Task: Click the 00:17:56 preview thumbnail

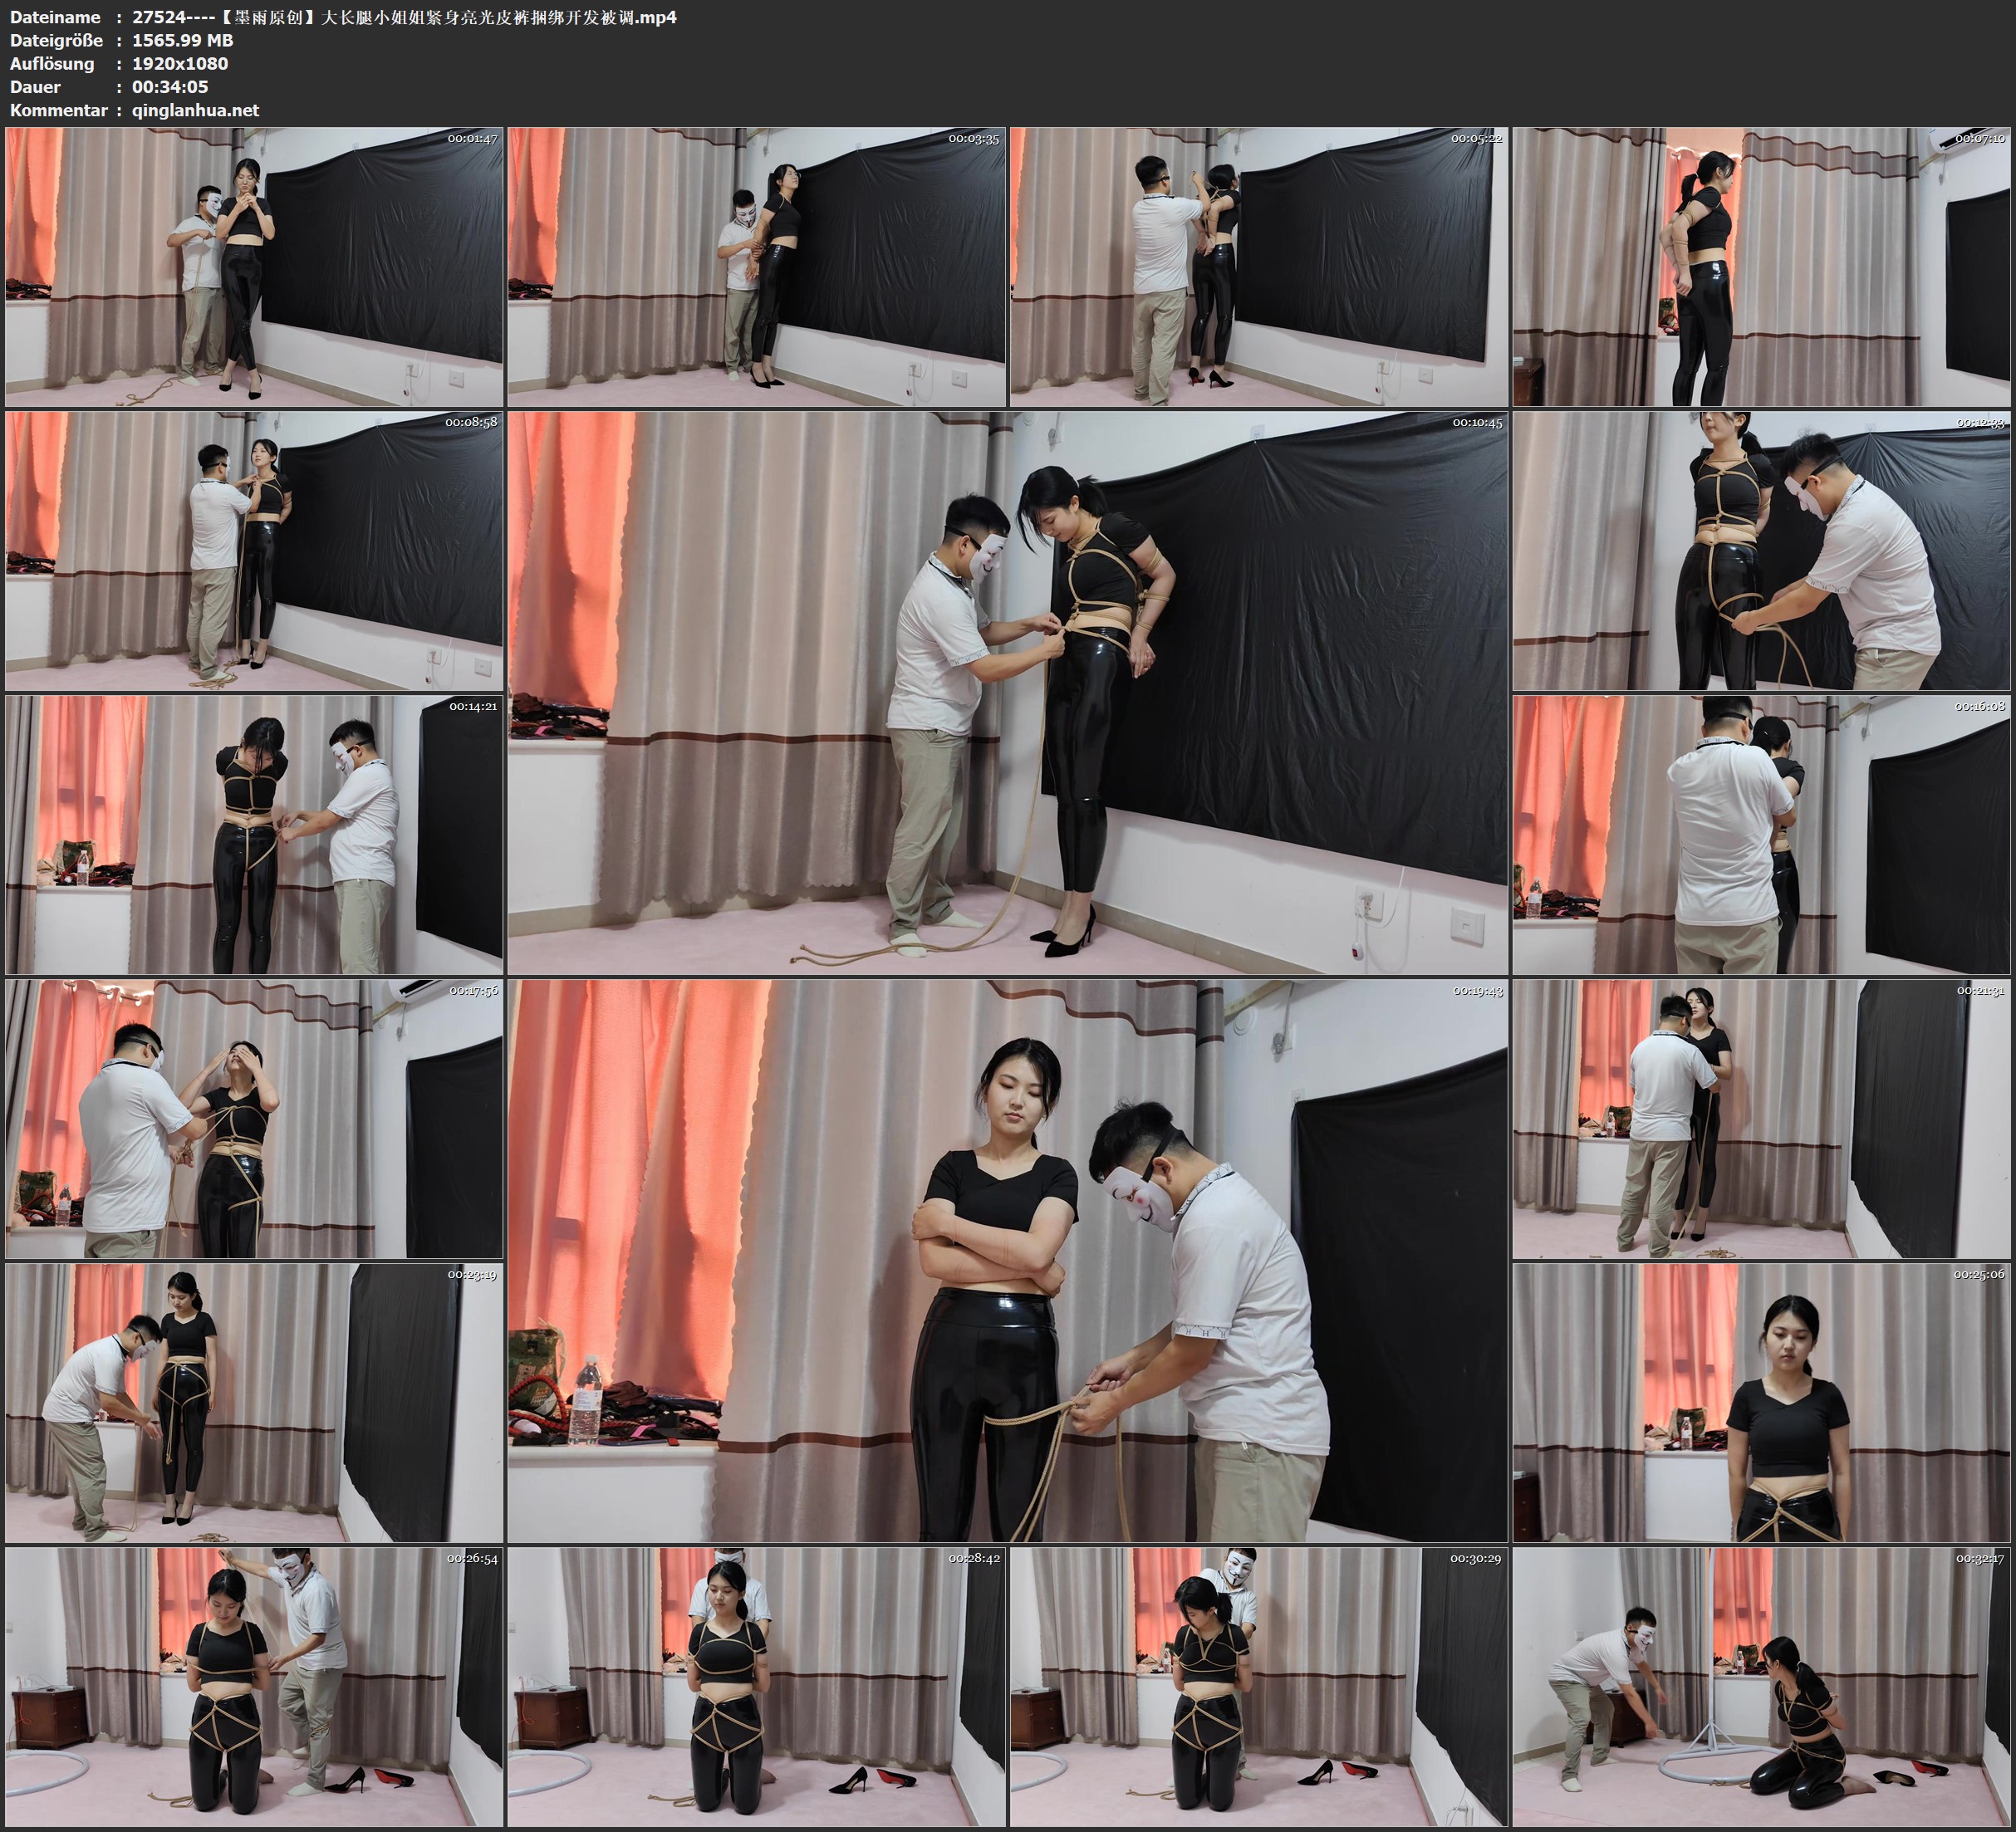Action: pos(254,1119)
